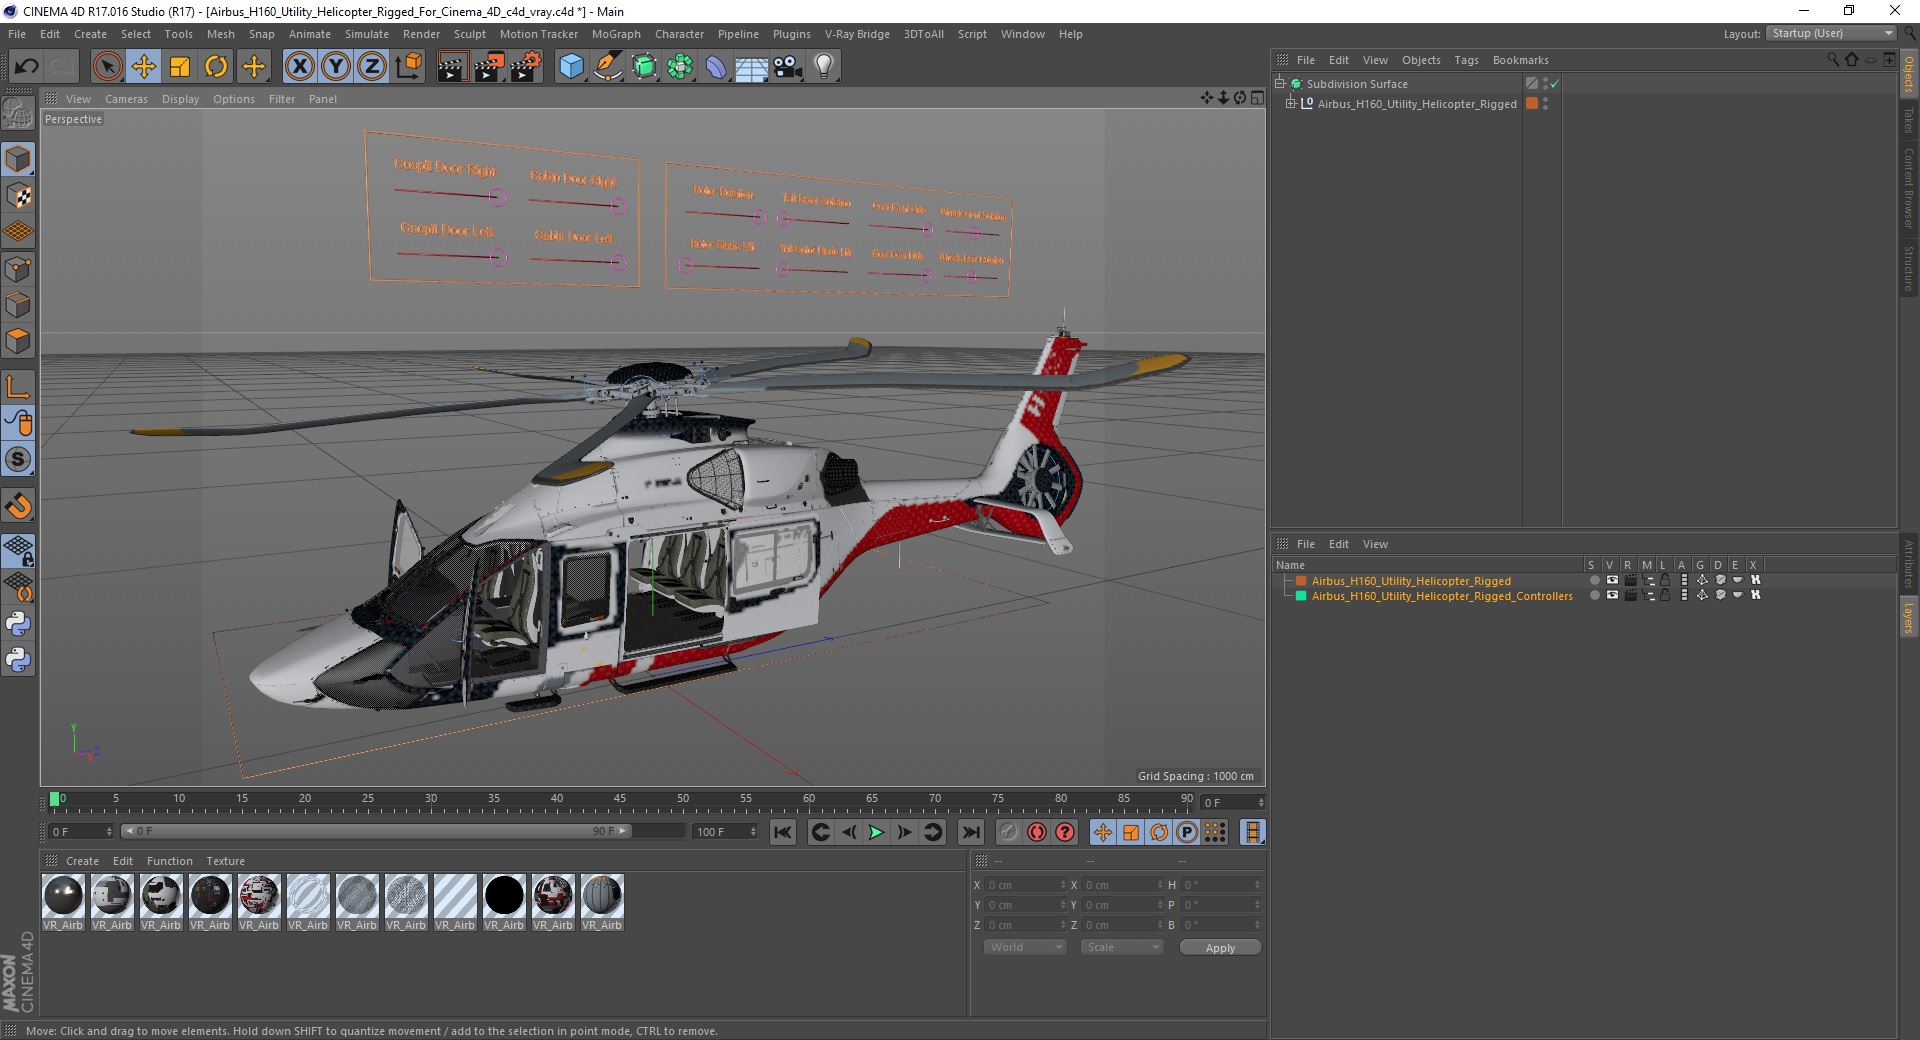1920x1040 pixels.
Task: Step the end frame 100 F spinner
Action: (x=753, y=832)
